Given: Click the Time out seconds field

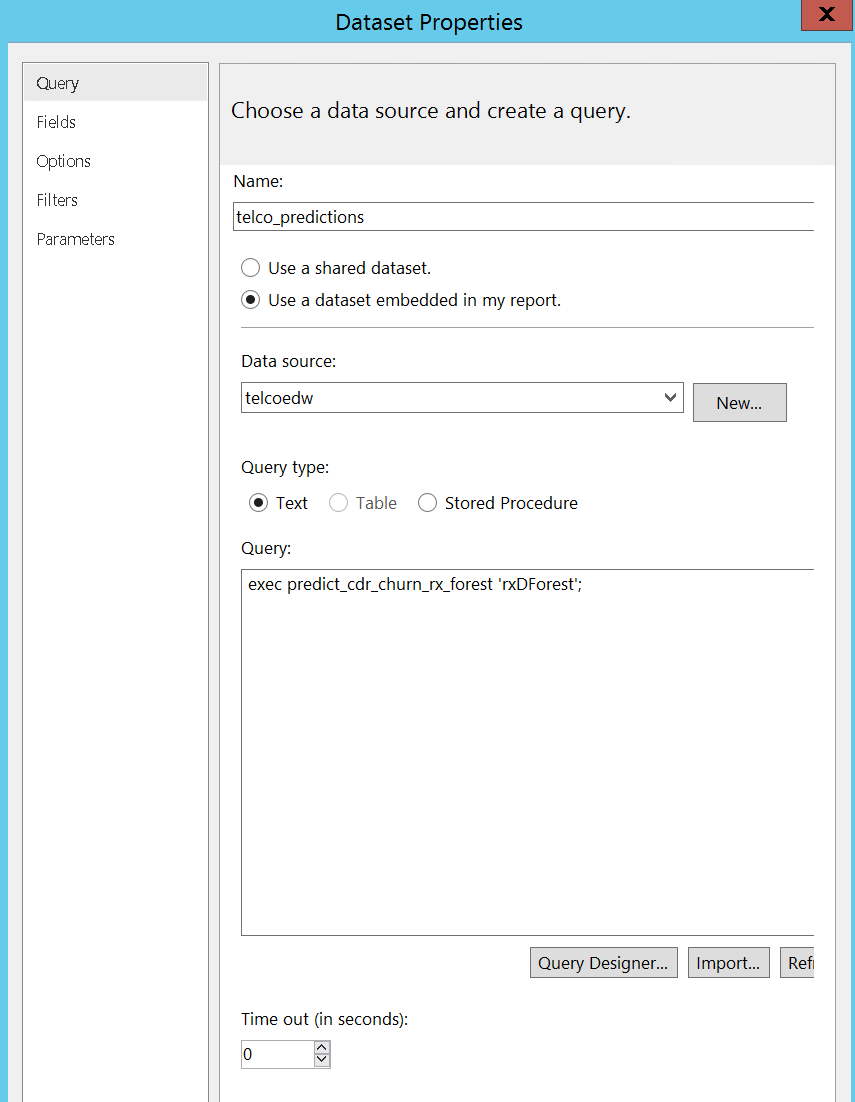Looking at the screenshot, I should tap(277, 1054).
